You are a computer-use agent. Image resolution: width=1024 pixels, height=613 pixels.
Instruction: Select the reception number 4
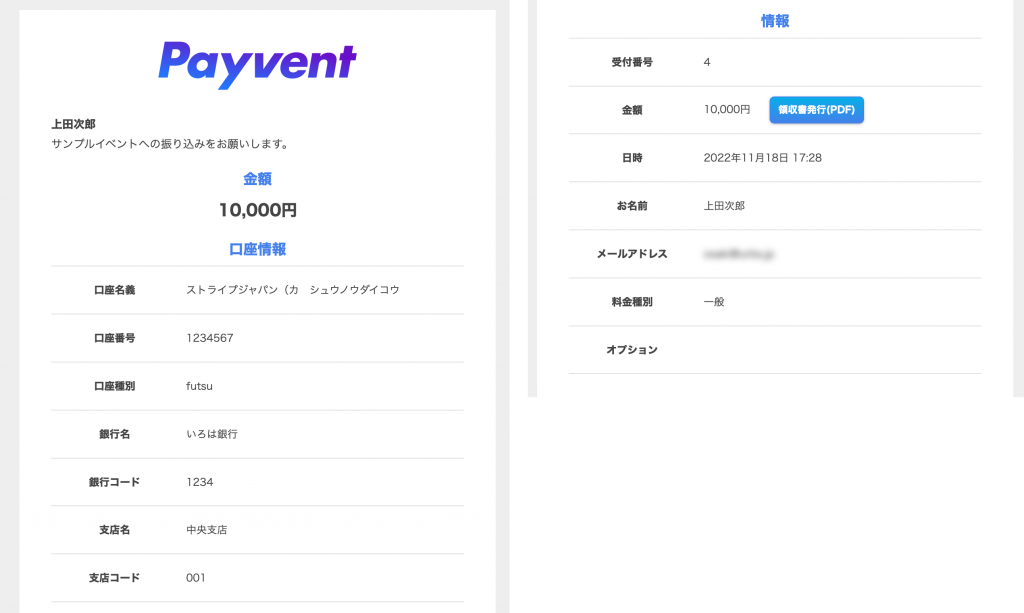coord(707,62)
